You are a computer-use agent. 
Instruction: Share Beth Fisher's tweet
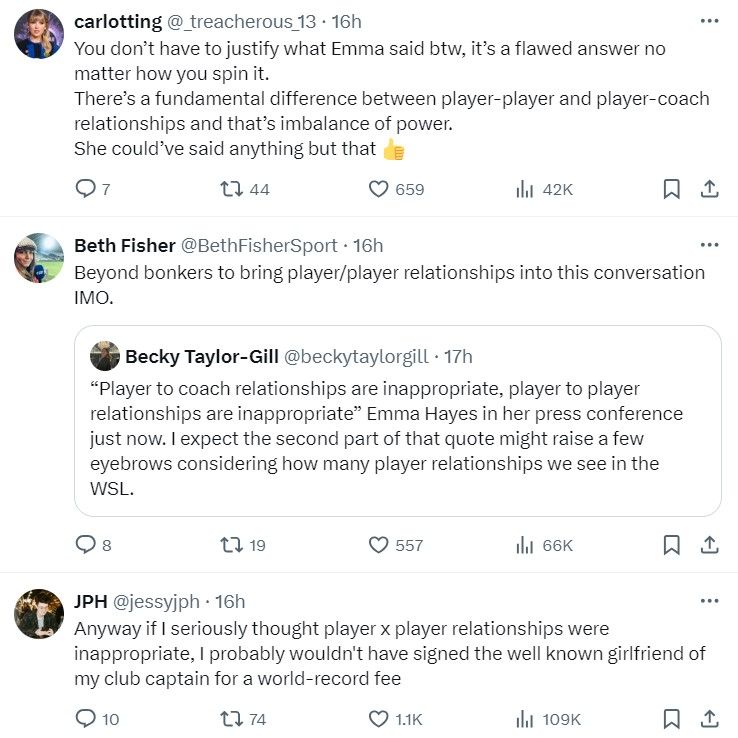[709, 545]
